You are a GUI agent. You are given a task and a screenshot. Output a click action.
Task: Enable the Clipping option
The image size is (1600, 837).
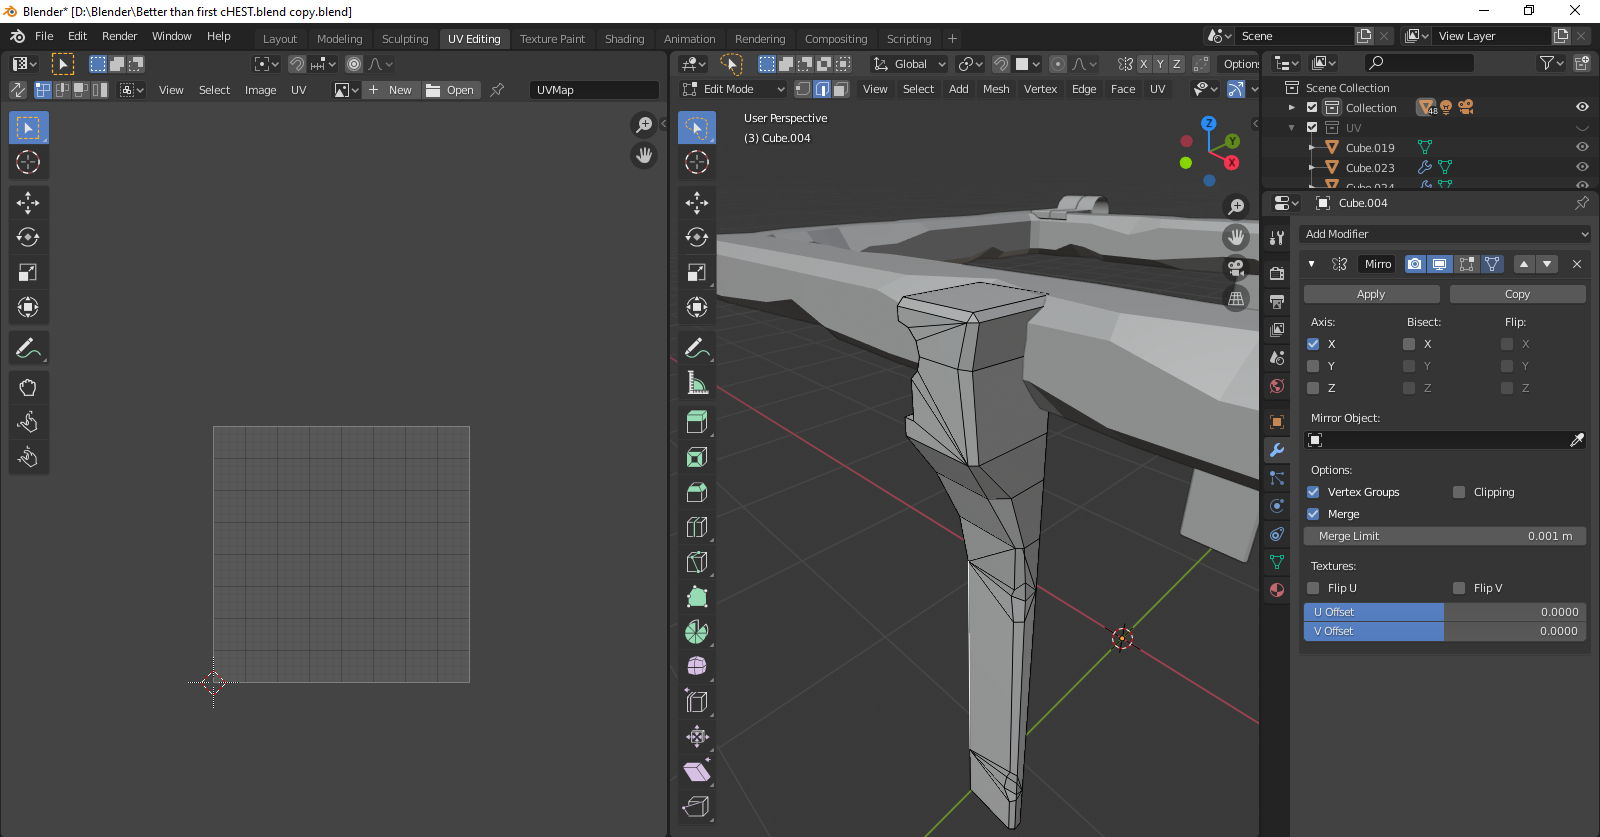[1459, 492]
